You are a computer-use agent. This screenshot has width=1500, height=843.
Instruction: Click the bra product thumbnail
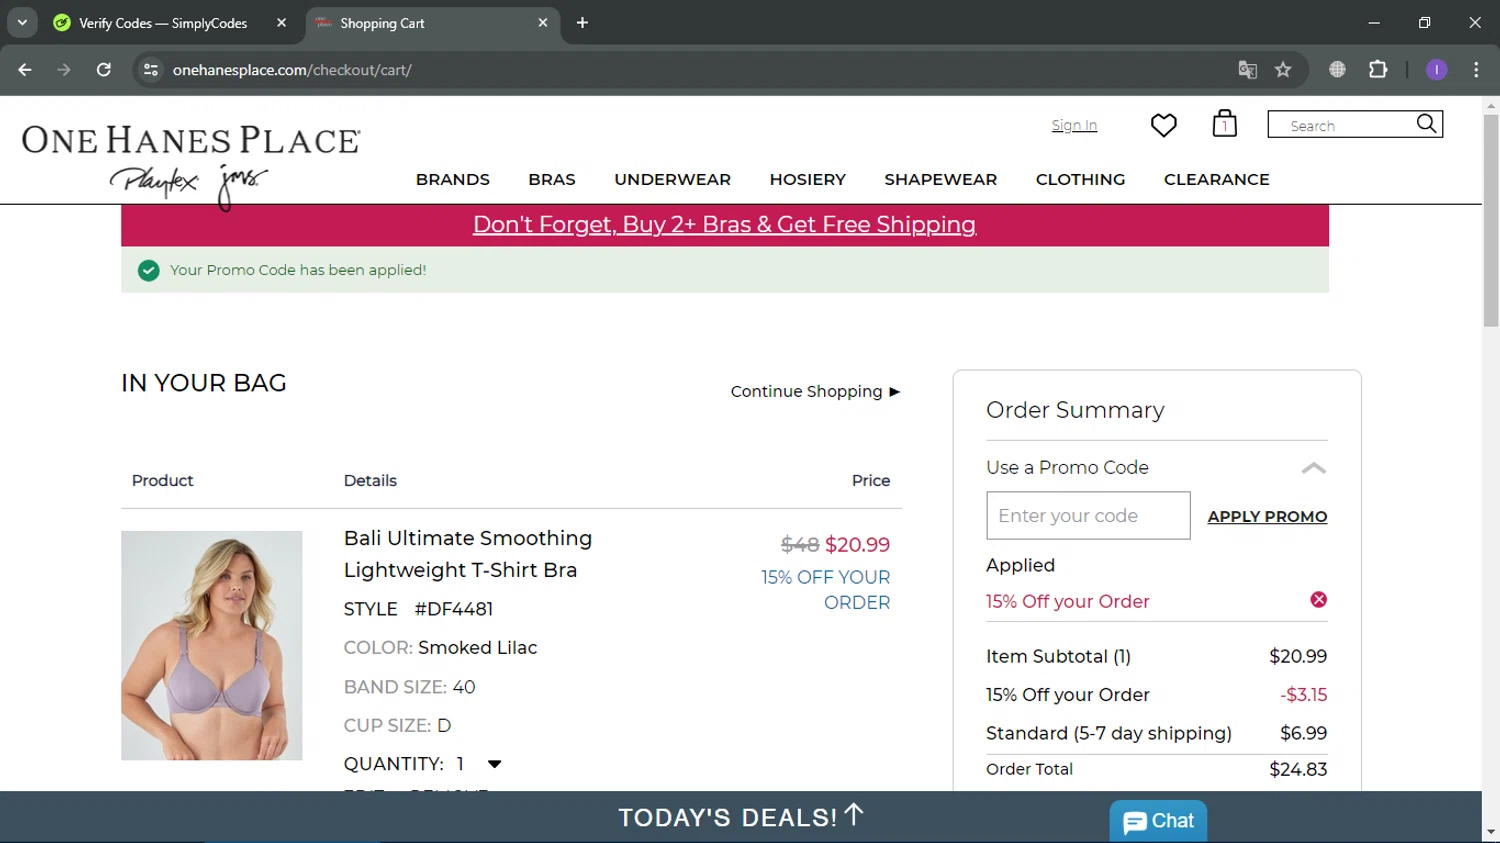pos(211,645)
